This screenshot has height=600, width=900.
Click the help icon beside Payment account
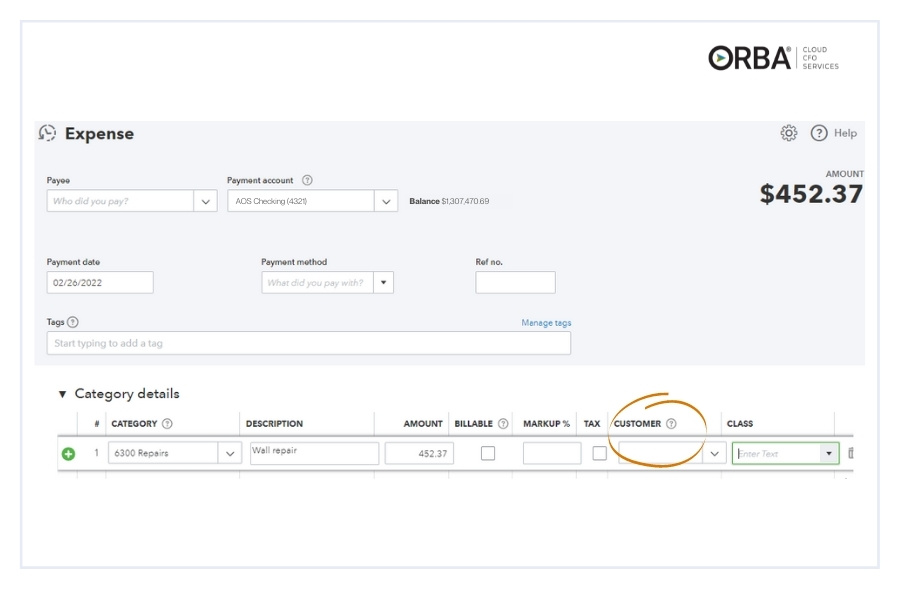(307, 181)
